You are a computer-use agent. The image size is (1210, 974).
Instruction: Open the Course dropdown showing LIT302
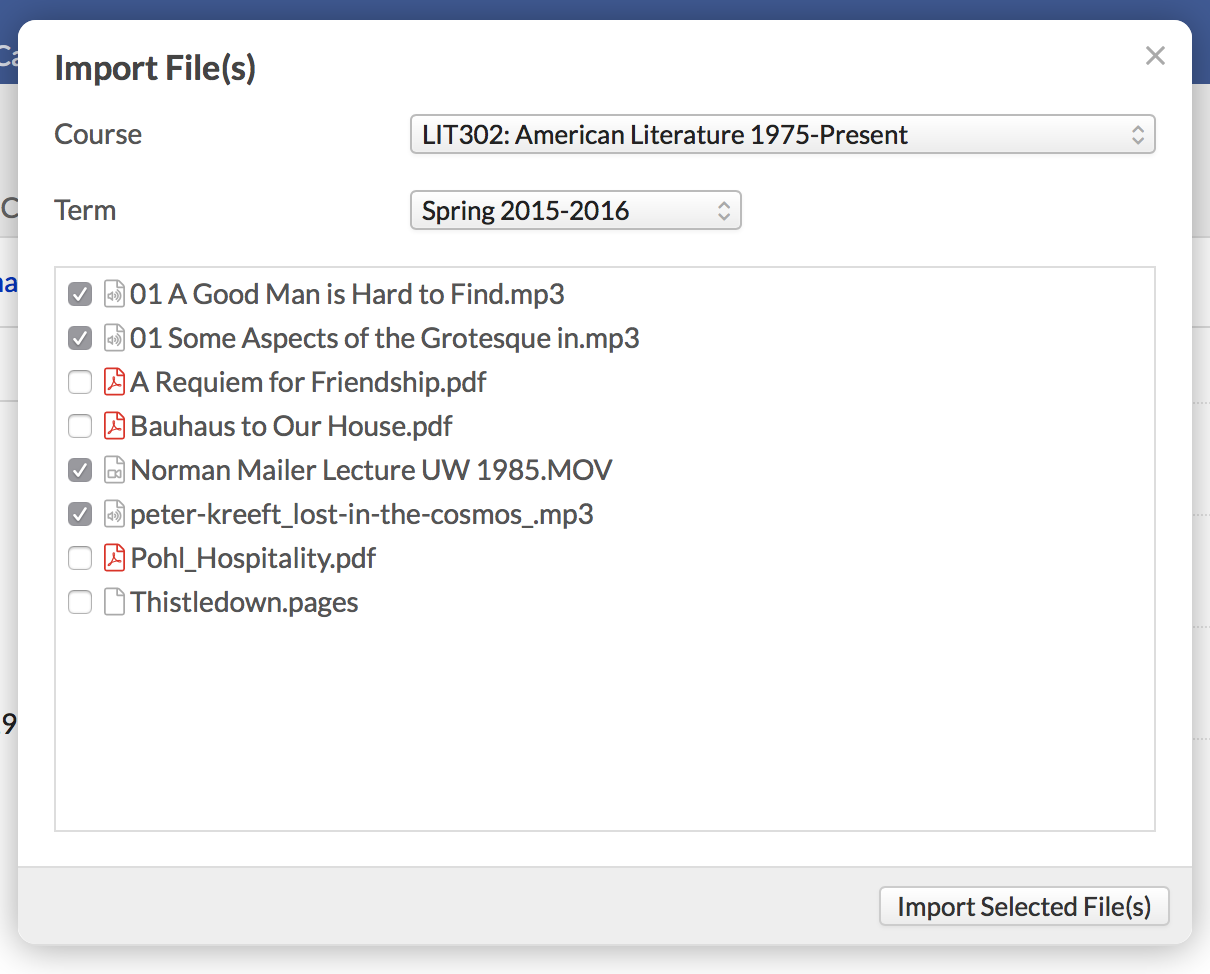click(782, 134)
